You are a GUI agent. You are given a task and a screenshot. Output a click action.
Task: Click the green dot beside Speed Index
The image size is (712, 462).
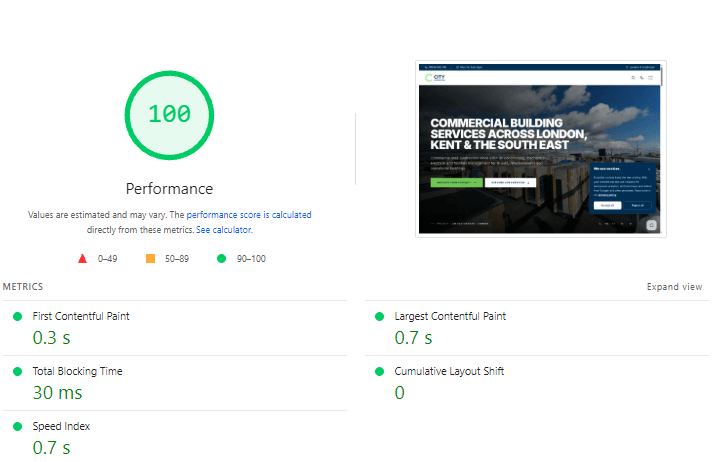pyautogui.click(x=18, y=427)
